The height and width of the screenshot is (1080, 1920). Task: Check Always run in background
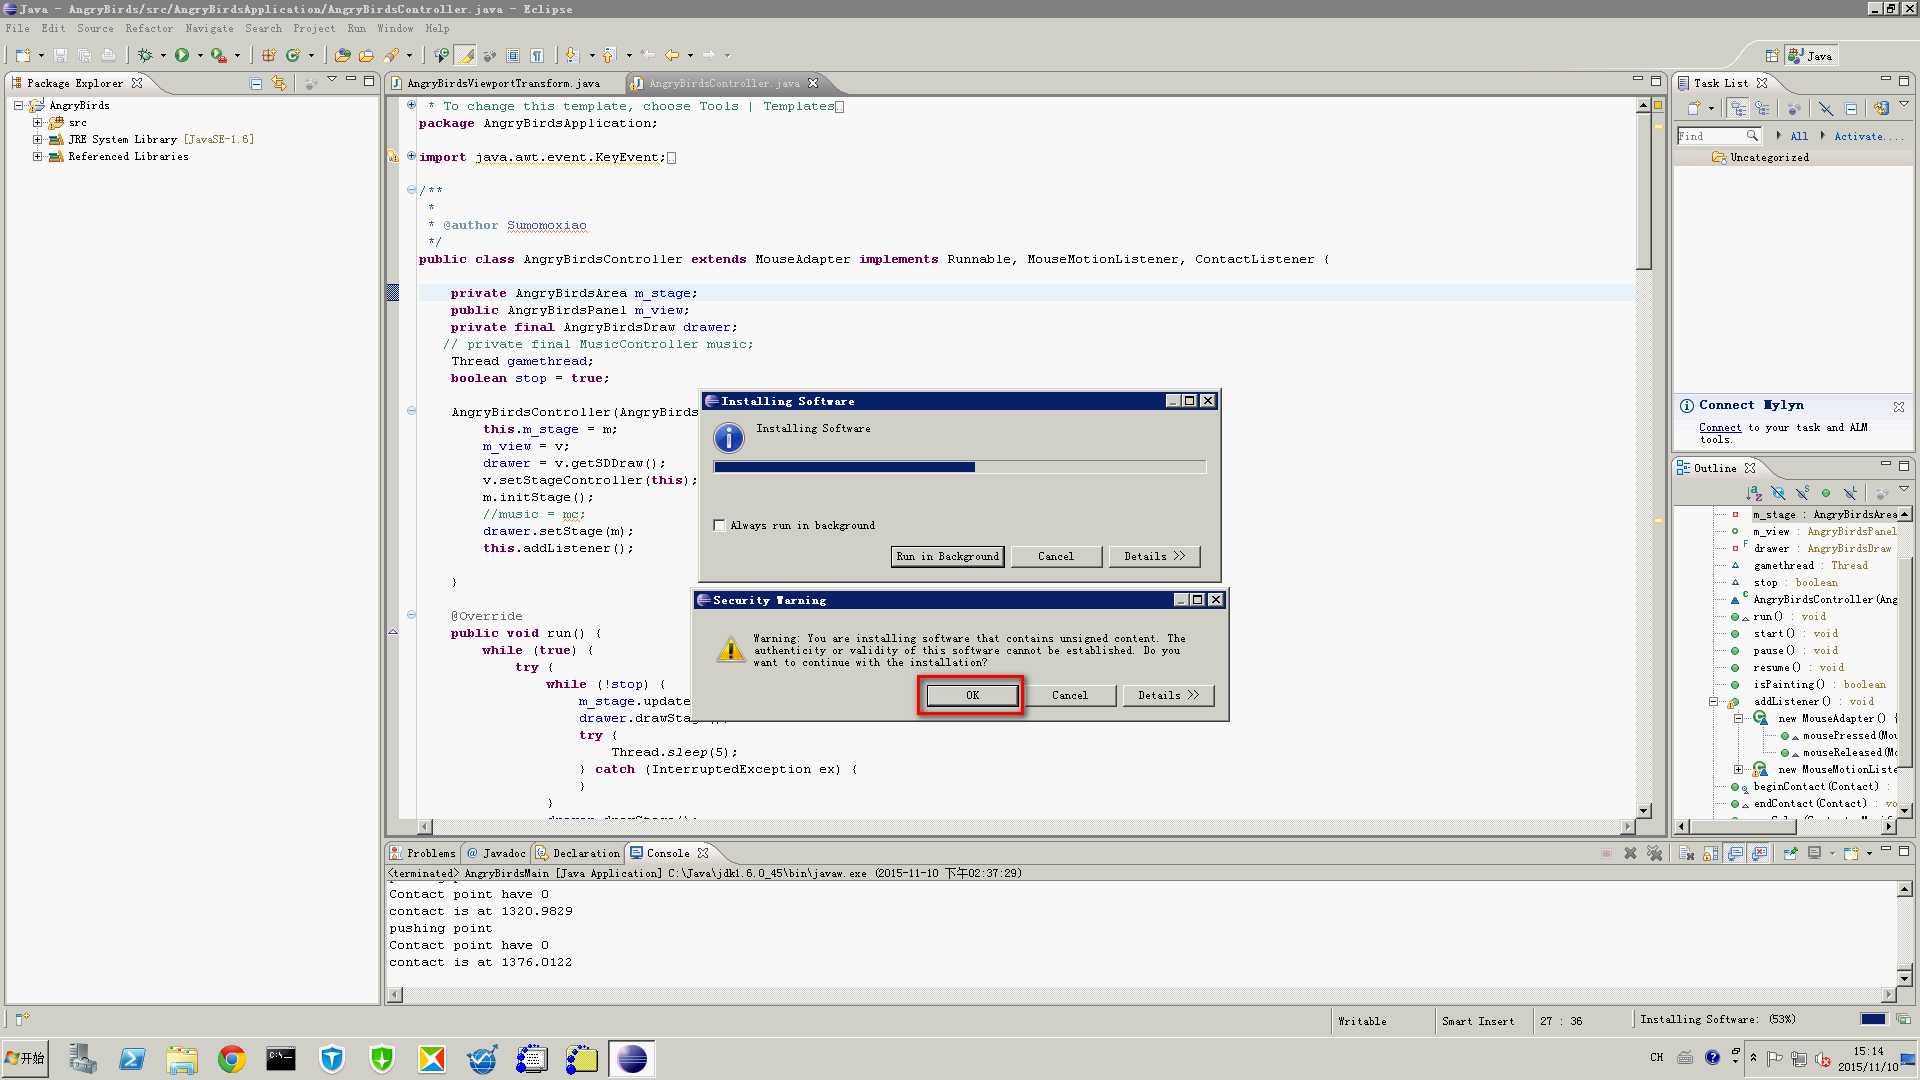point(719,525)
